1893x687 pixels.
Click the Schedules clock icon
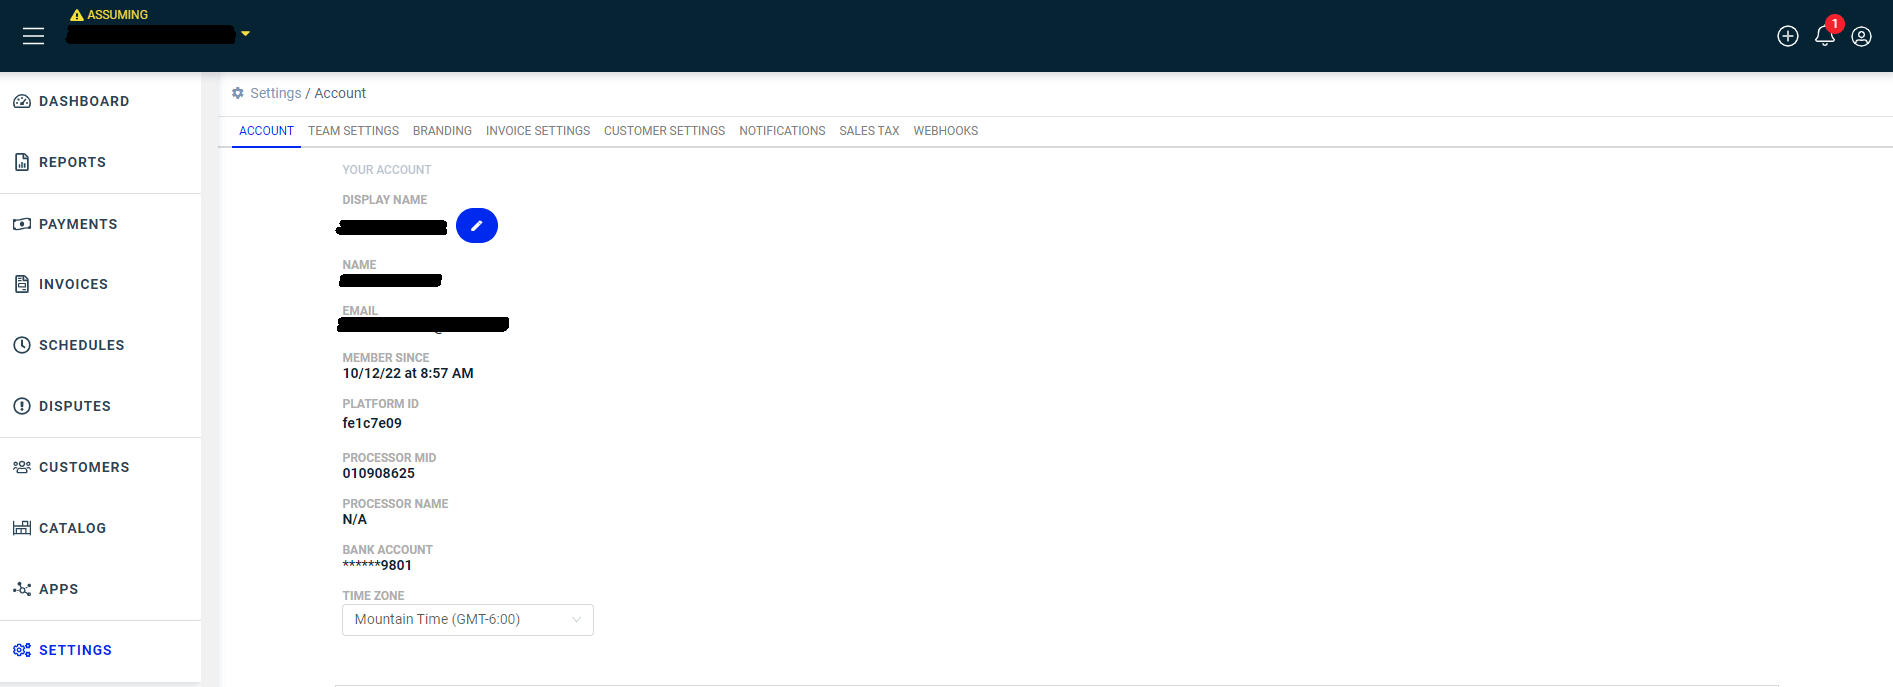click(x=22, y=345)
